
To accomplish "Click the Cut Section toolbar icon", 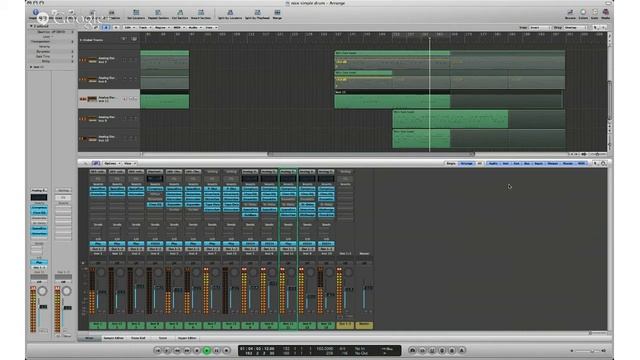I will point(180,14).
